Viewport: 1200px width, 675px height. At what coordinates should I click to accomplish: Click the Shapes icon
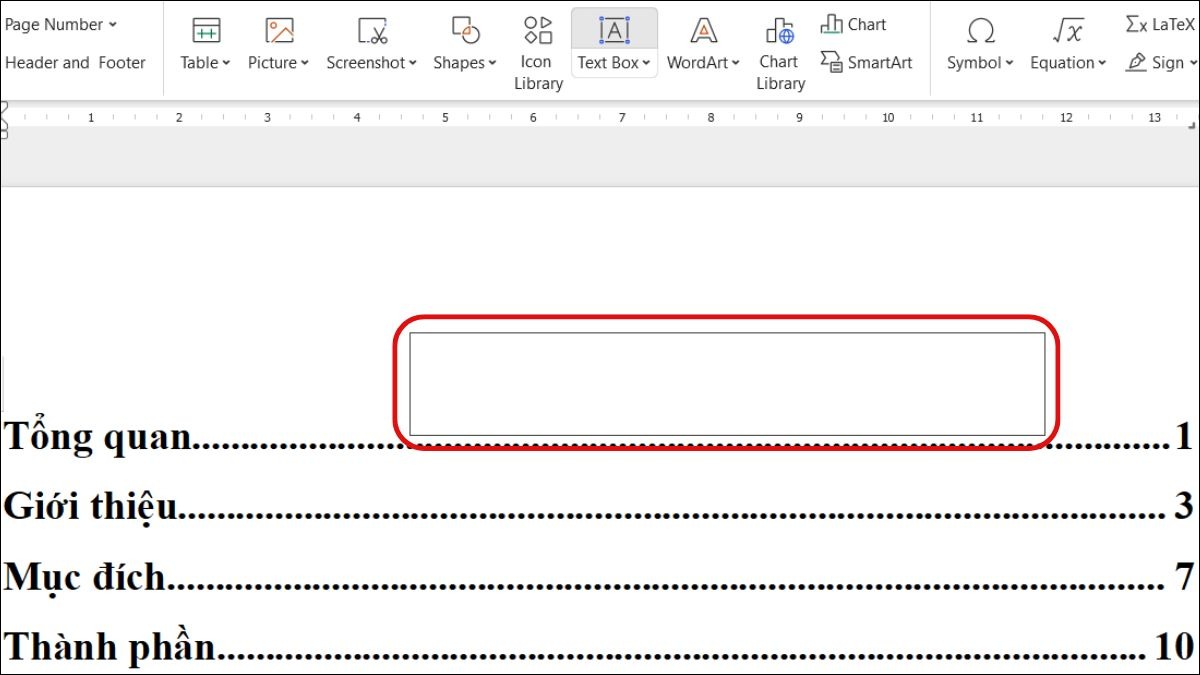click(x=465, y=30)
